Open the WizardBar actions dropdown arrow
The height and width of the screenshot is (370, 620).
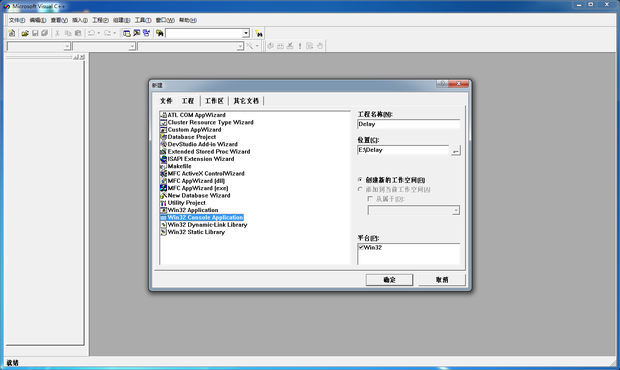click(257, 46)
